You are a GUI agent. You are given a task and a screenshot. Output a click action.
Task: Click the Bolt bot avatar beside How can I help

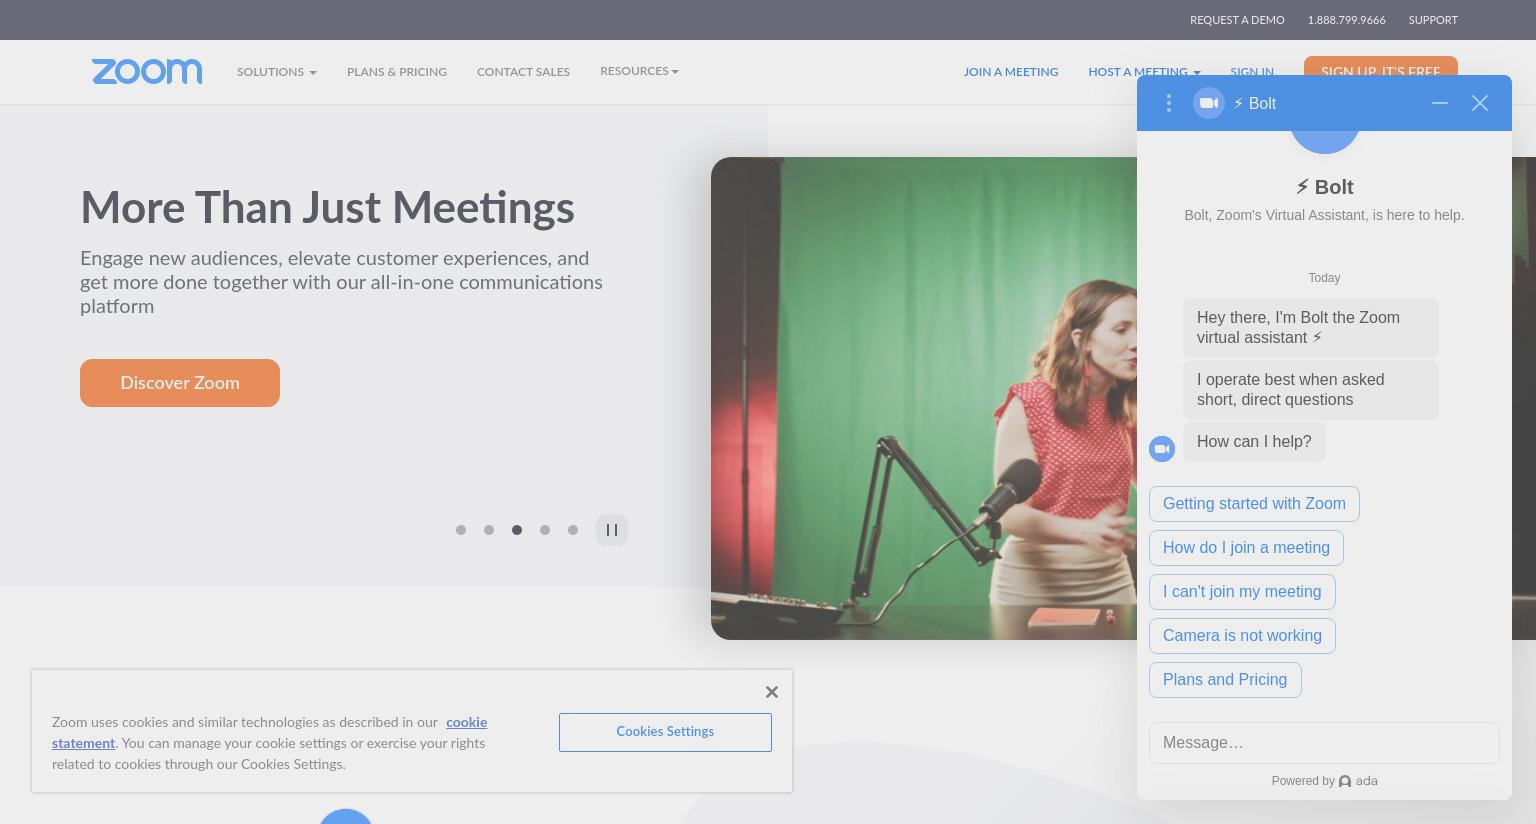coord(1162,449)
